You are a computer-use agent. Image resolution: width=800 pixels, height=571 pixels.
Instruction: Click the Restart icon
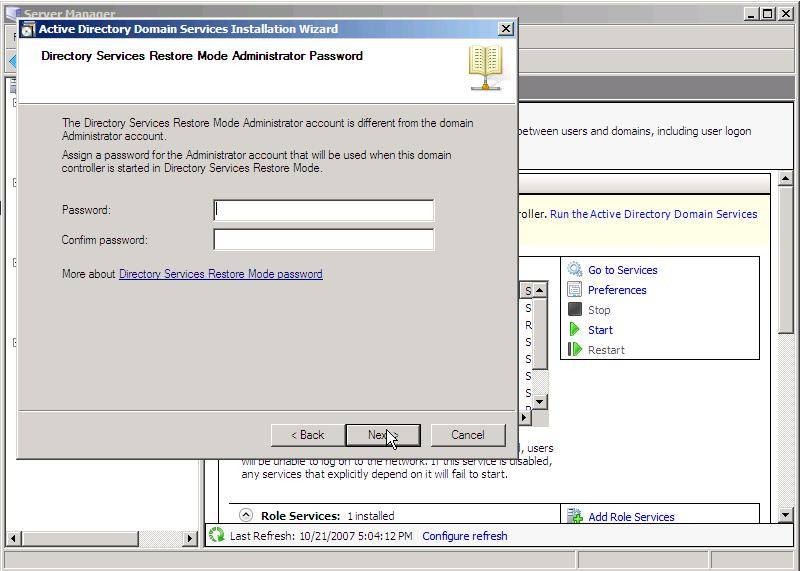pyautogui.click(x=574, y=350)
